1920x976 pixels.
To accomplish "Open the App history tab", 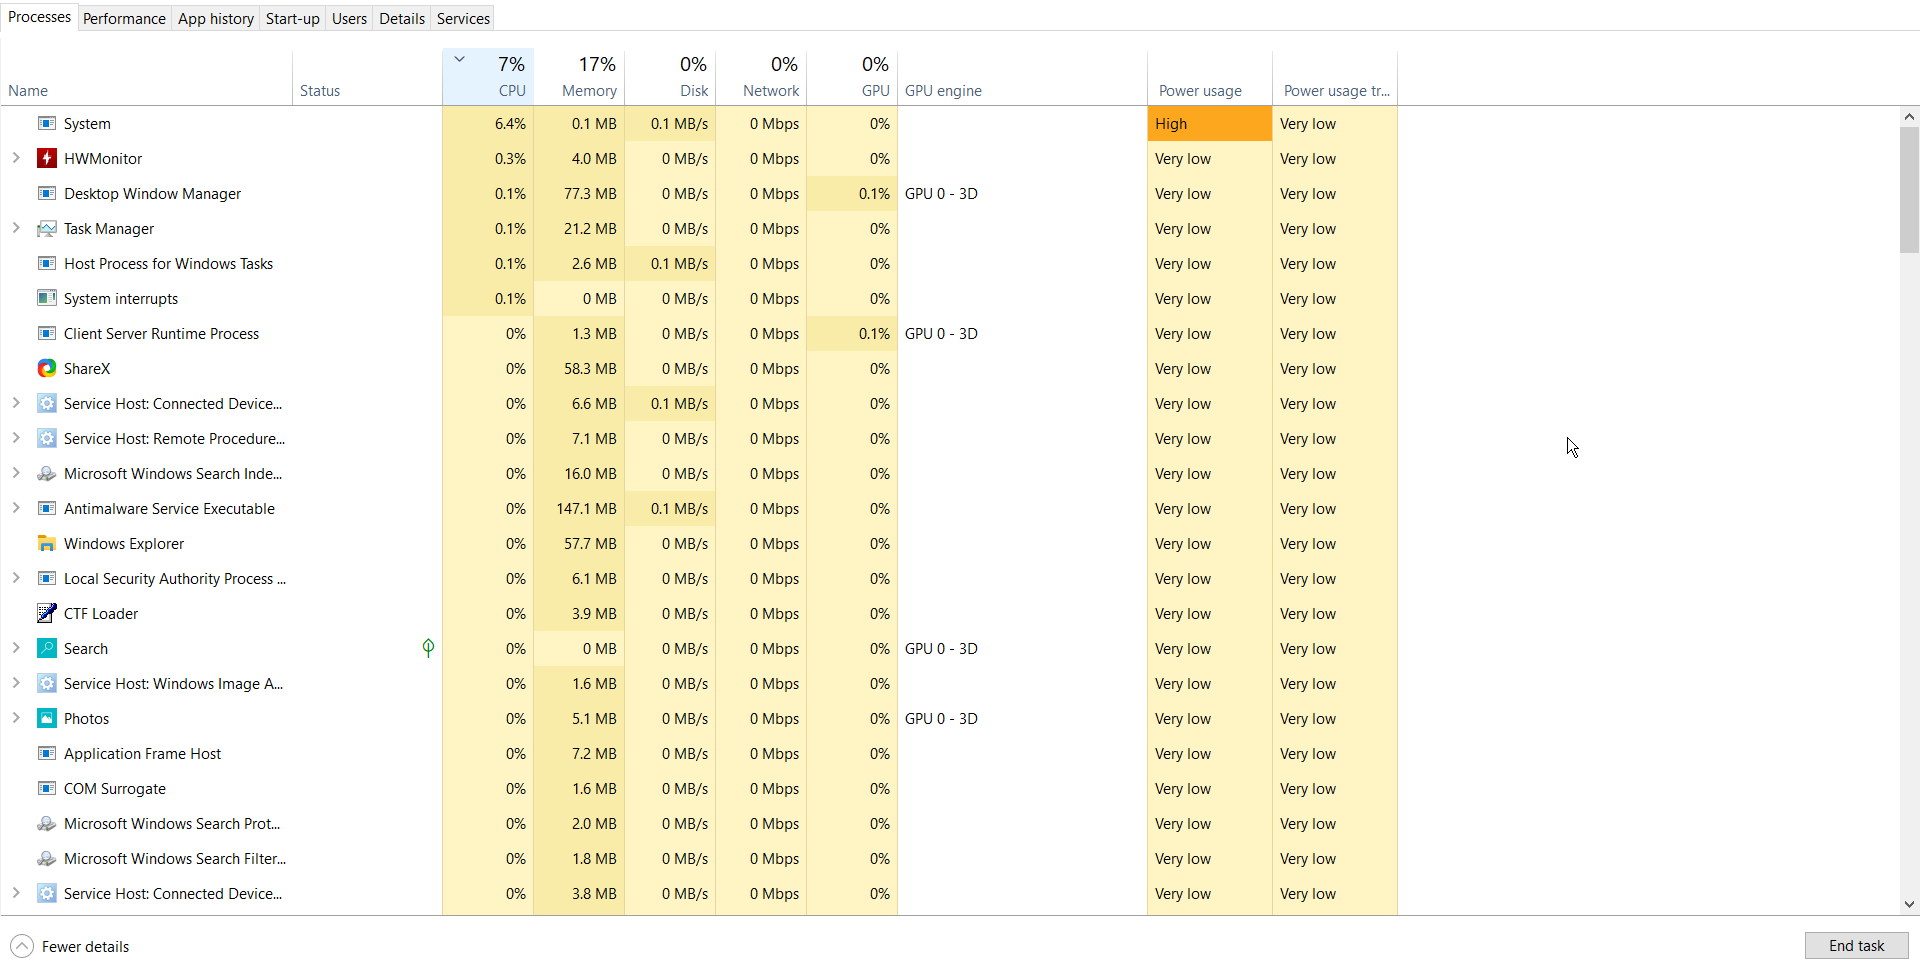I will click(216, 18).
